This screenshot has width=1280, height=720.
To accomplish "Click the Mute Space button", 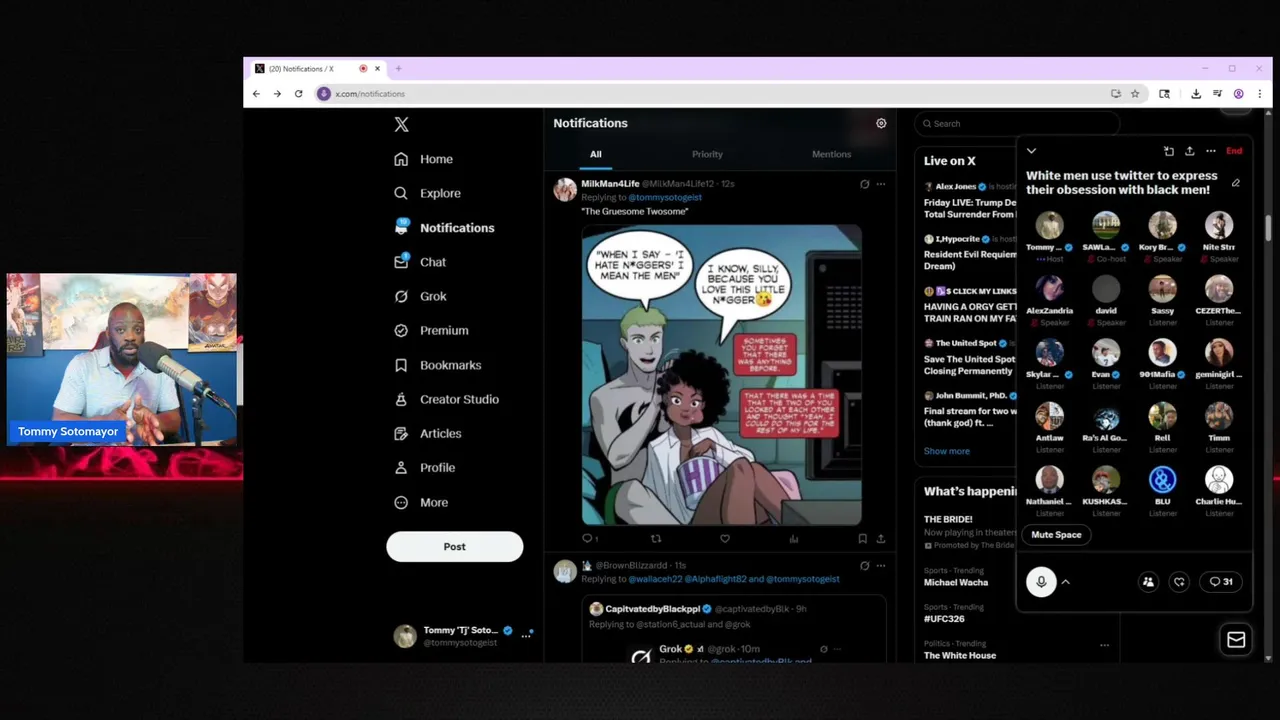I will 1056,535.
